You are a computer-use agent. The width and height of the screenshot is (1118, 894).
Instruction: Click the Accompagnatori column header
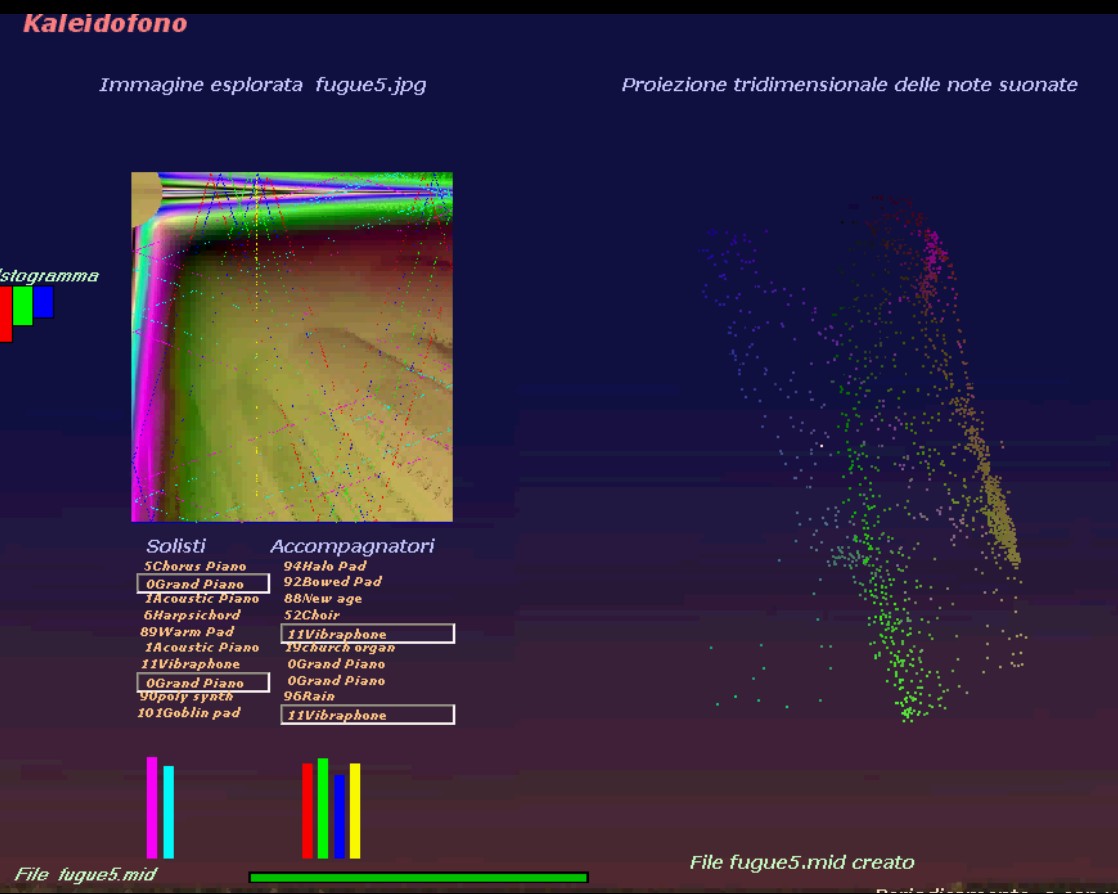click(352, 547)
